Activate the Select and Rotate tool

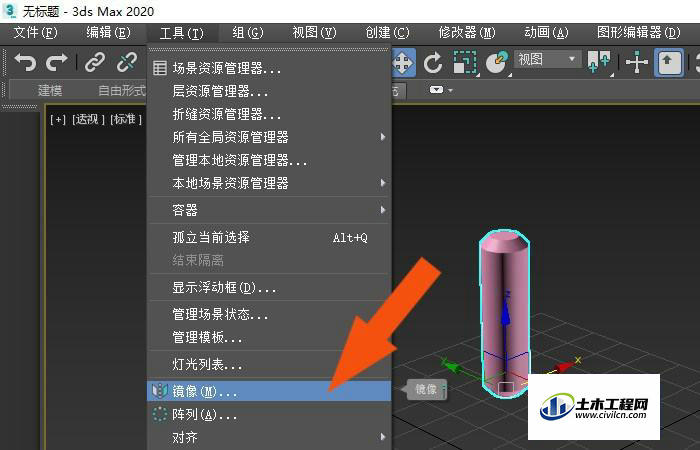pos(433,62)
